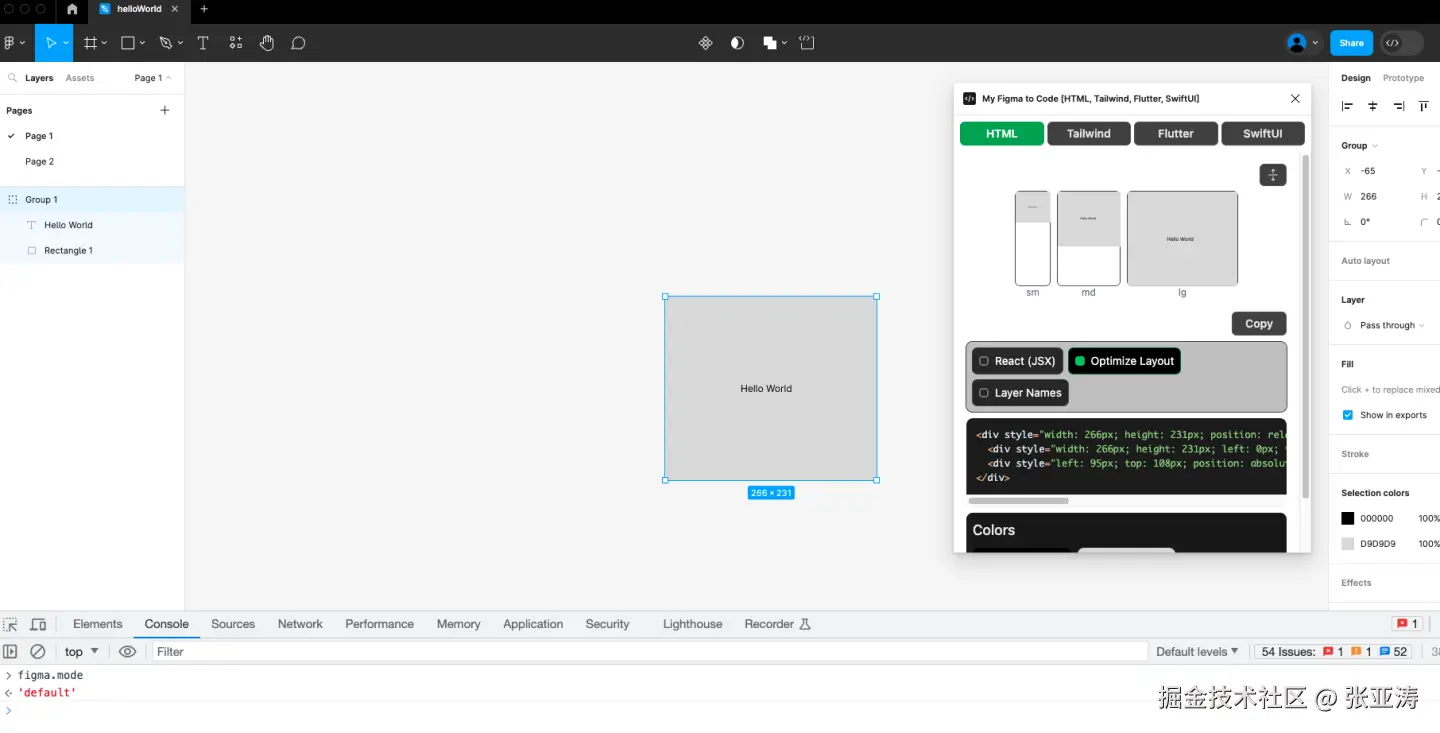Open the DevTools Network tab
Screen dimensions: 1440x733
tap(300, 624)
